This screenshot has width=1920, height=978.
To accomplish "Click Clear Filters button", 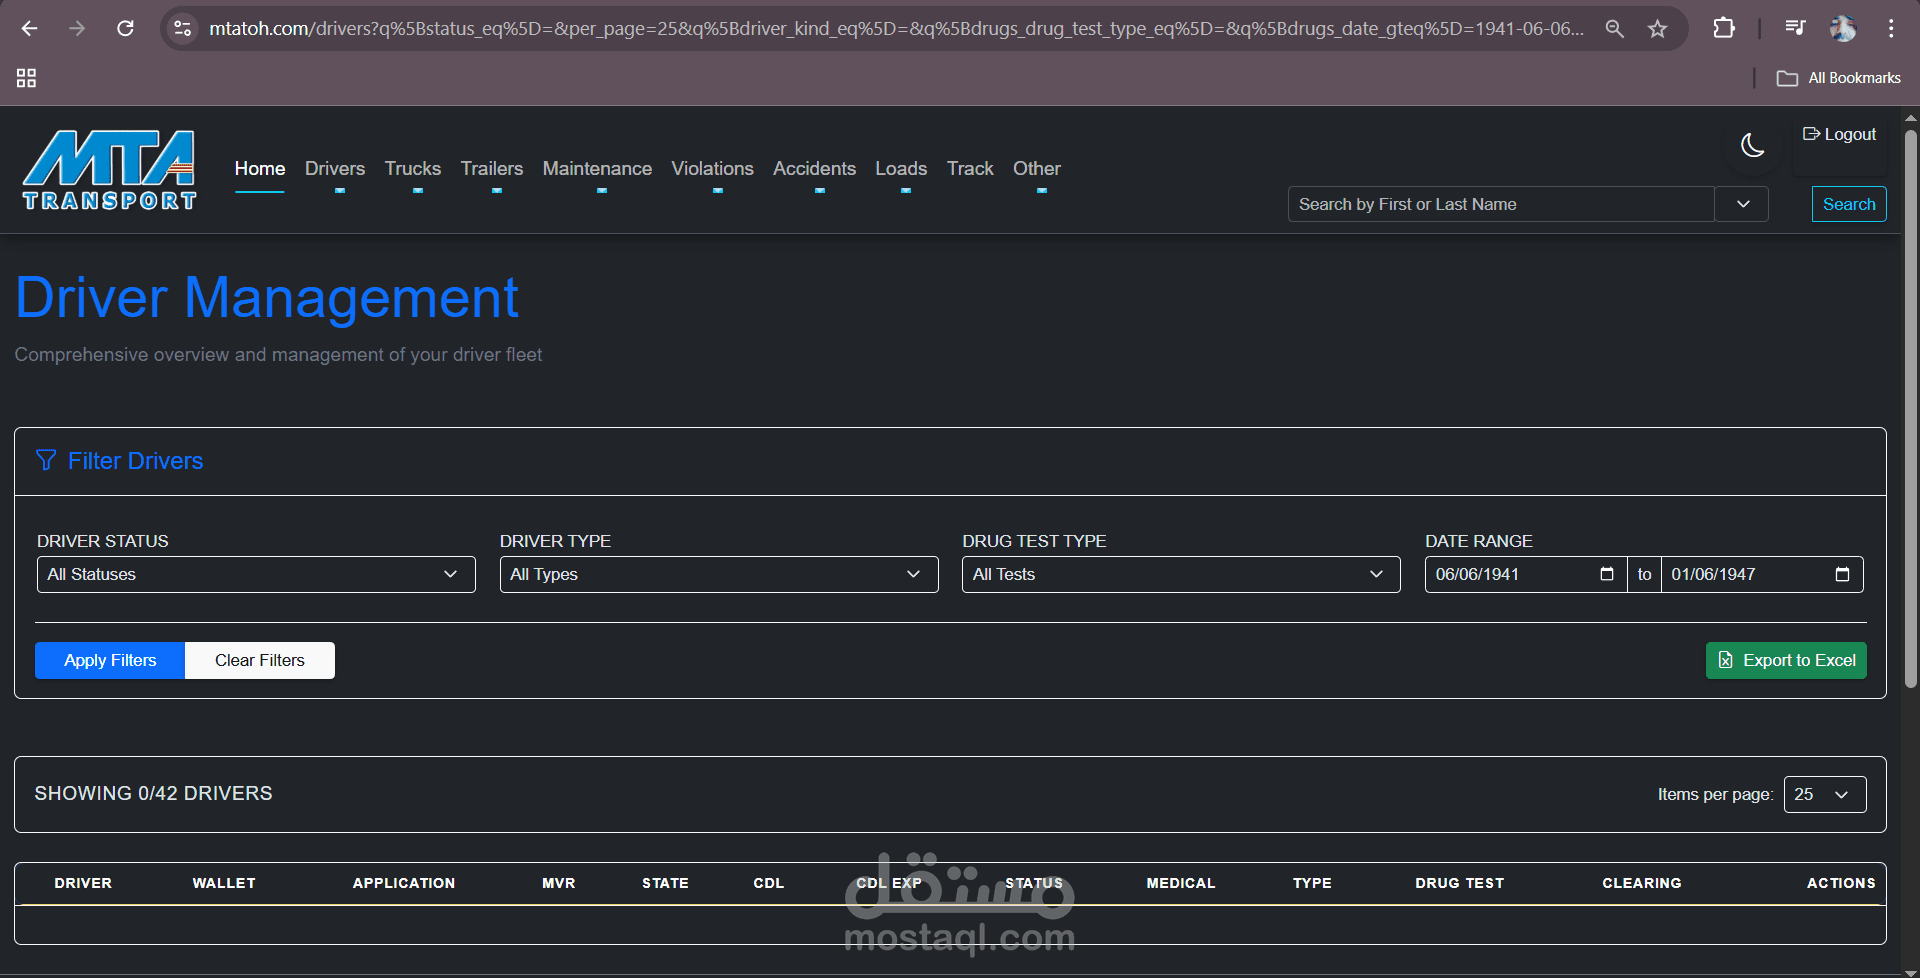I will tap(260, 660).
